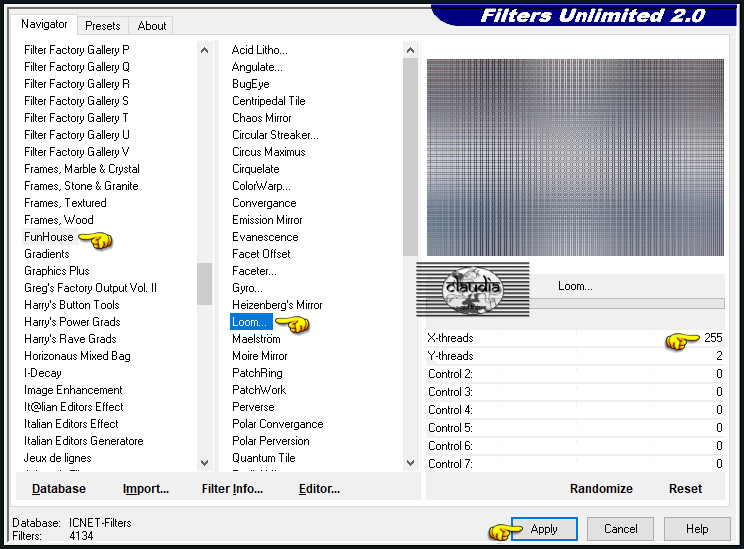This screenshot has width=744, height=549.
Task: Click the Loom filter preview image
Action: point(575,158)
